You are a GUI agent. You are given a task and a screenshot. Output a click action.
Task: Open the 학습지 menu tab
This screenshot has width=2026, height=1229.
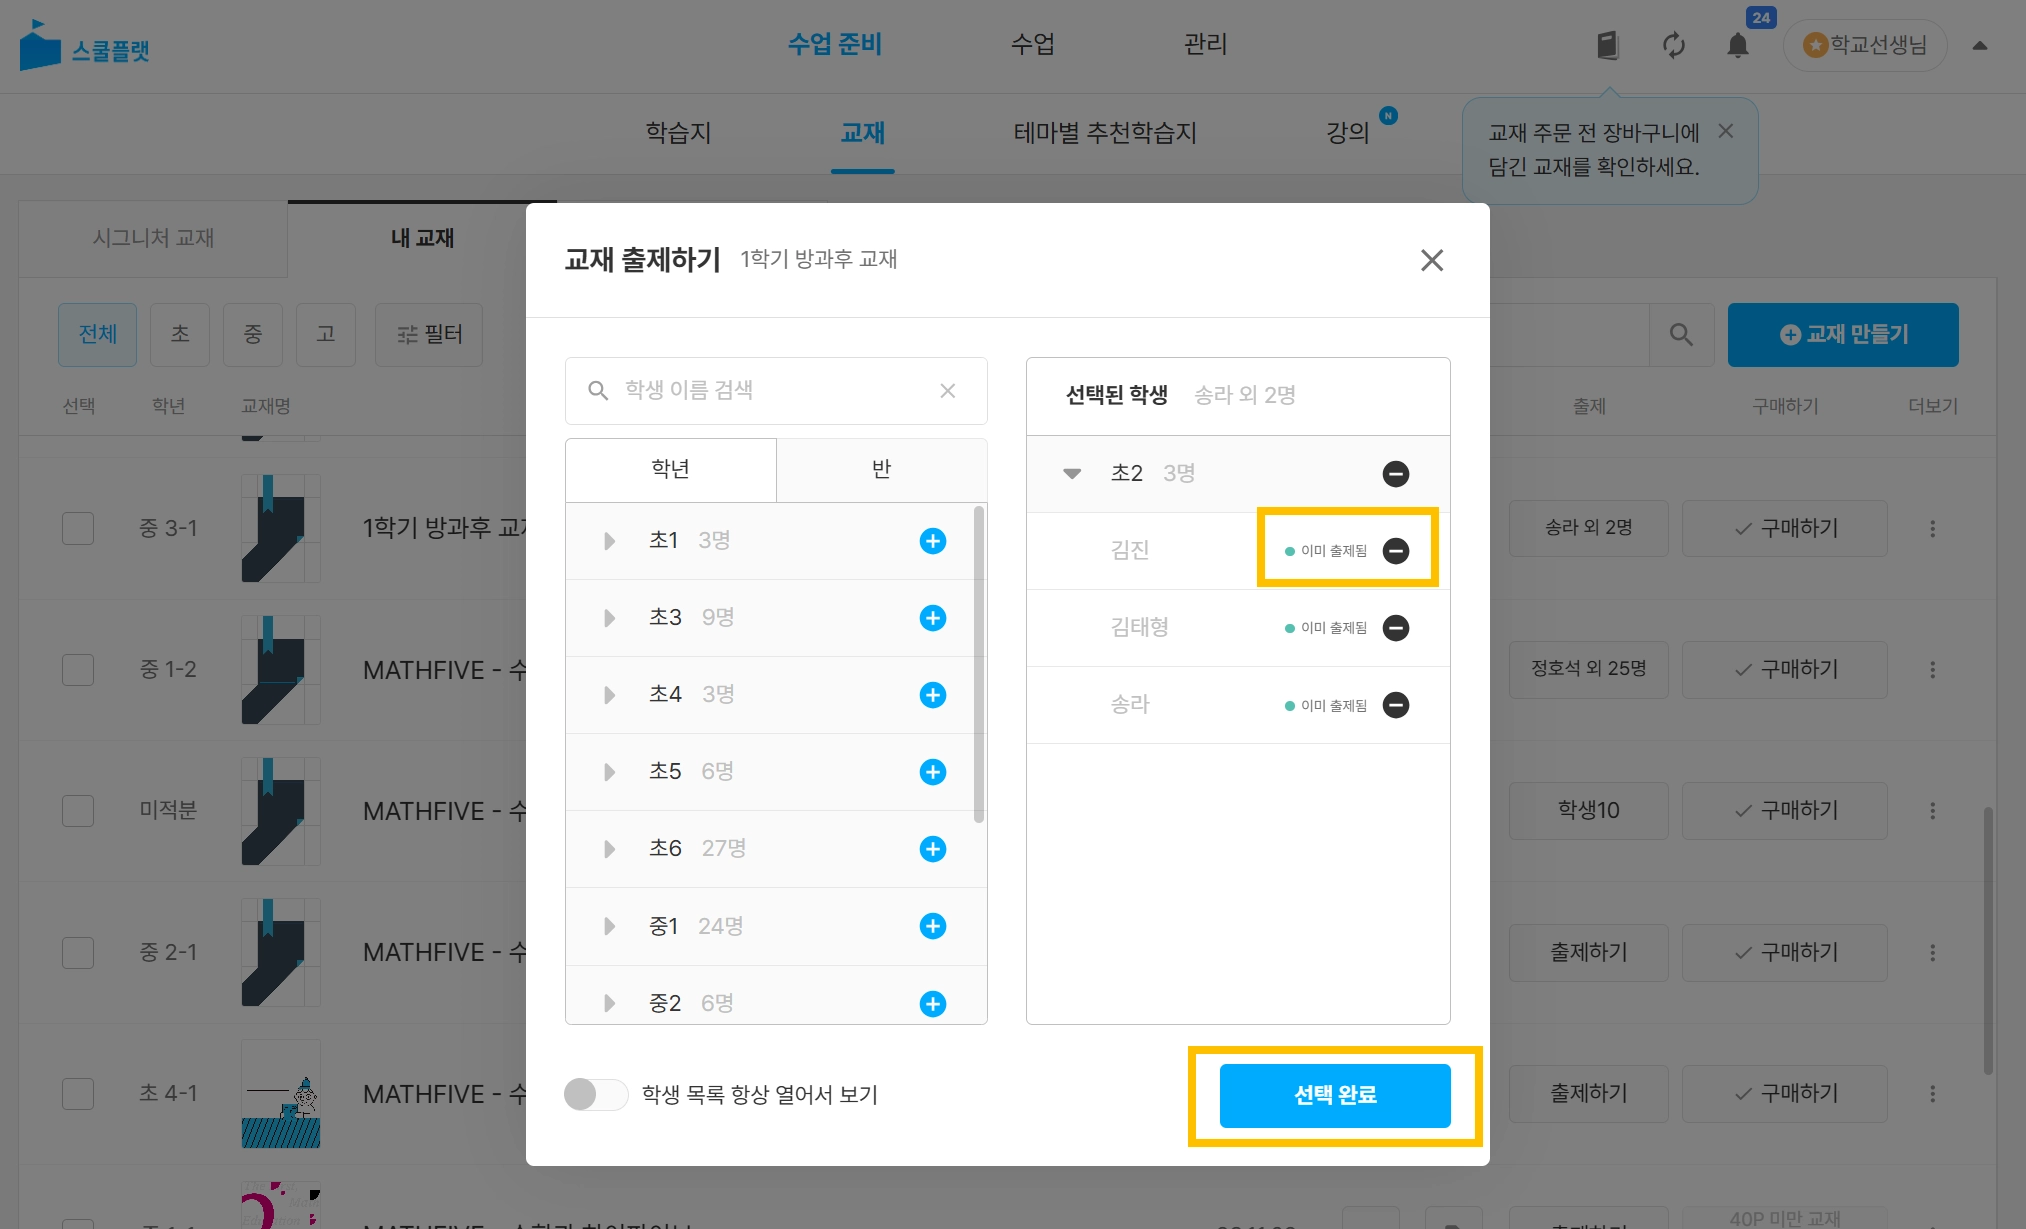pyautogui.click(x=678, y=133)
